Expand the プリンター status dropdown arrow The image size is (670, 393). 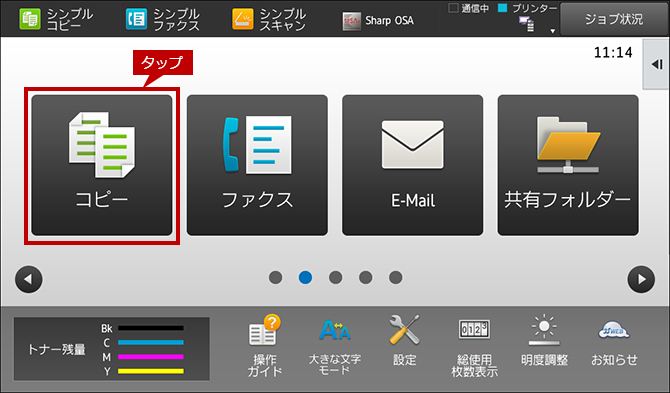(552, 31)
